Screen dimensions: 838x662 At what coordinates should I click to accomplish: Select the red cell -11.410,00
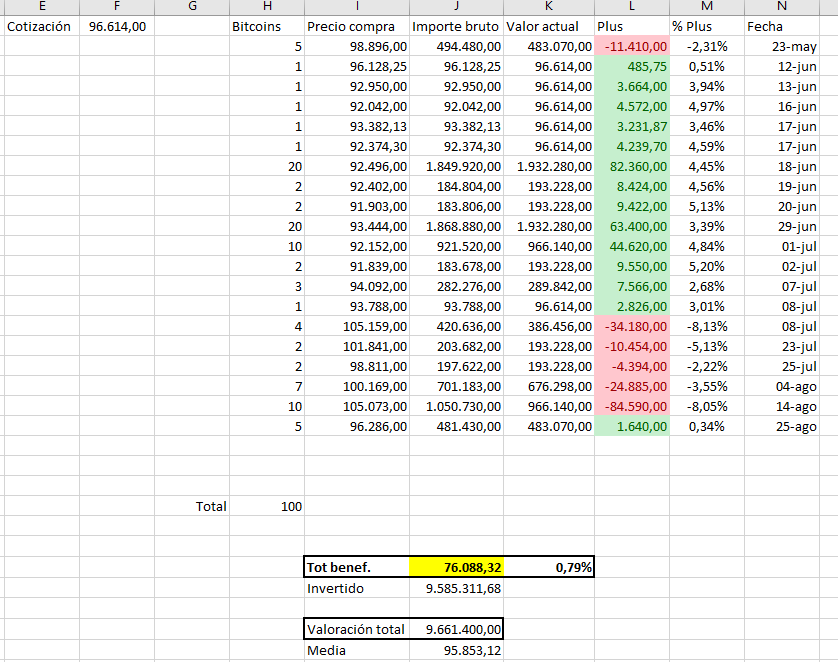click(632, 46)
